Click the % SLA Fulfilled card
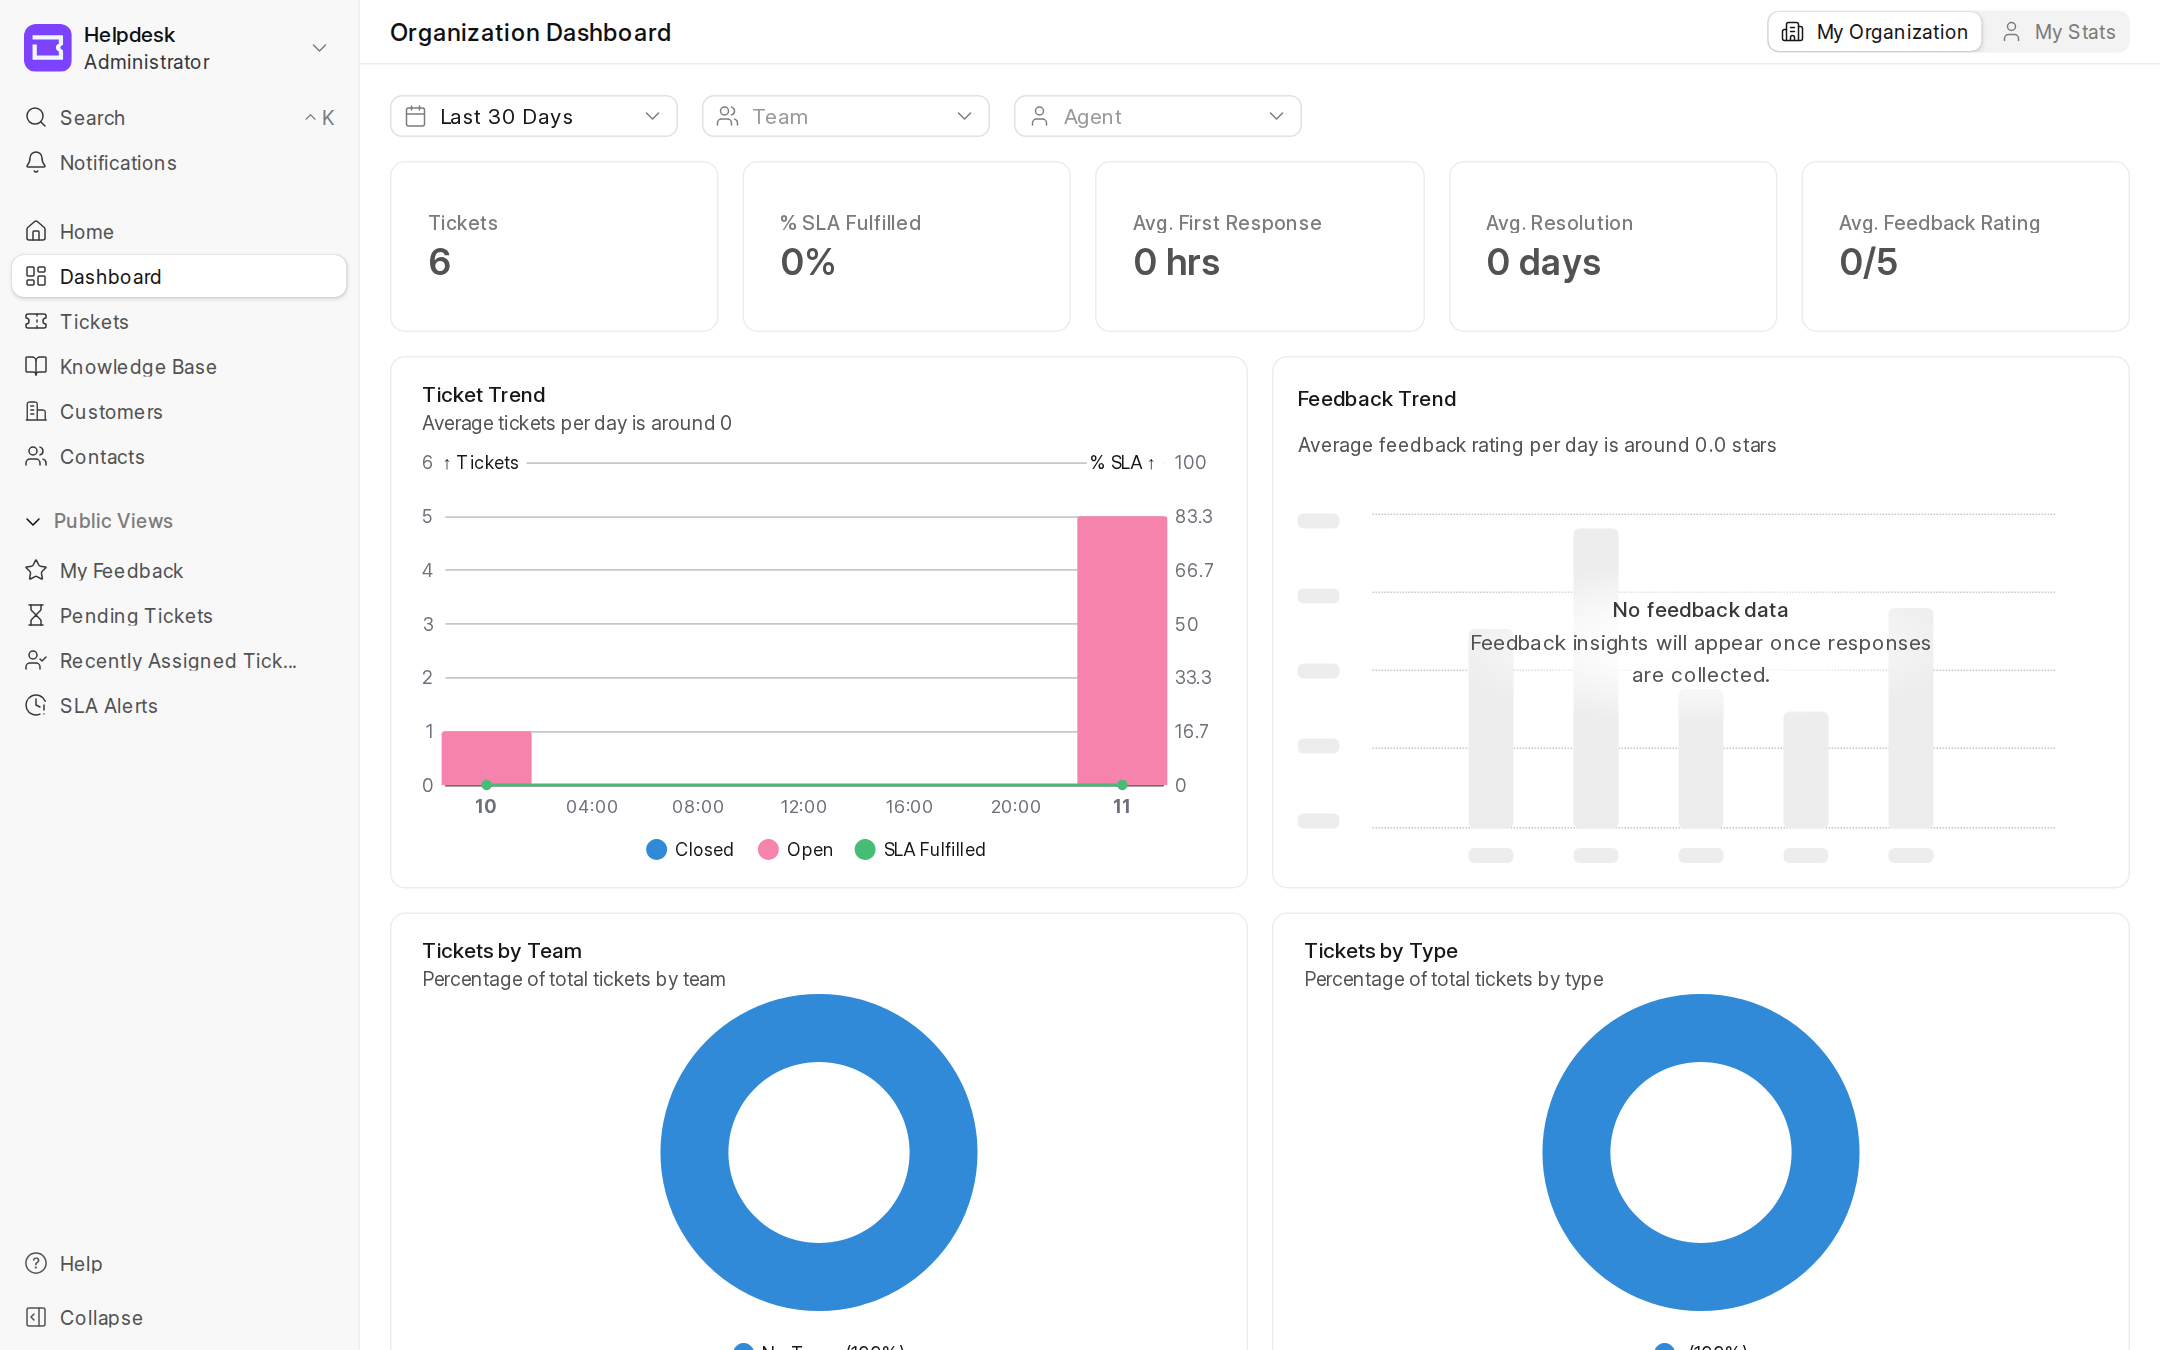Image resolution: width=2160 pixels, height=1350 pixels. point(907,246)
